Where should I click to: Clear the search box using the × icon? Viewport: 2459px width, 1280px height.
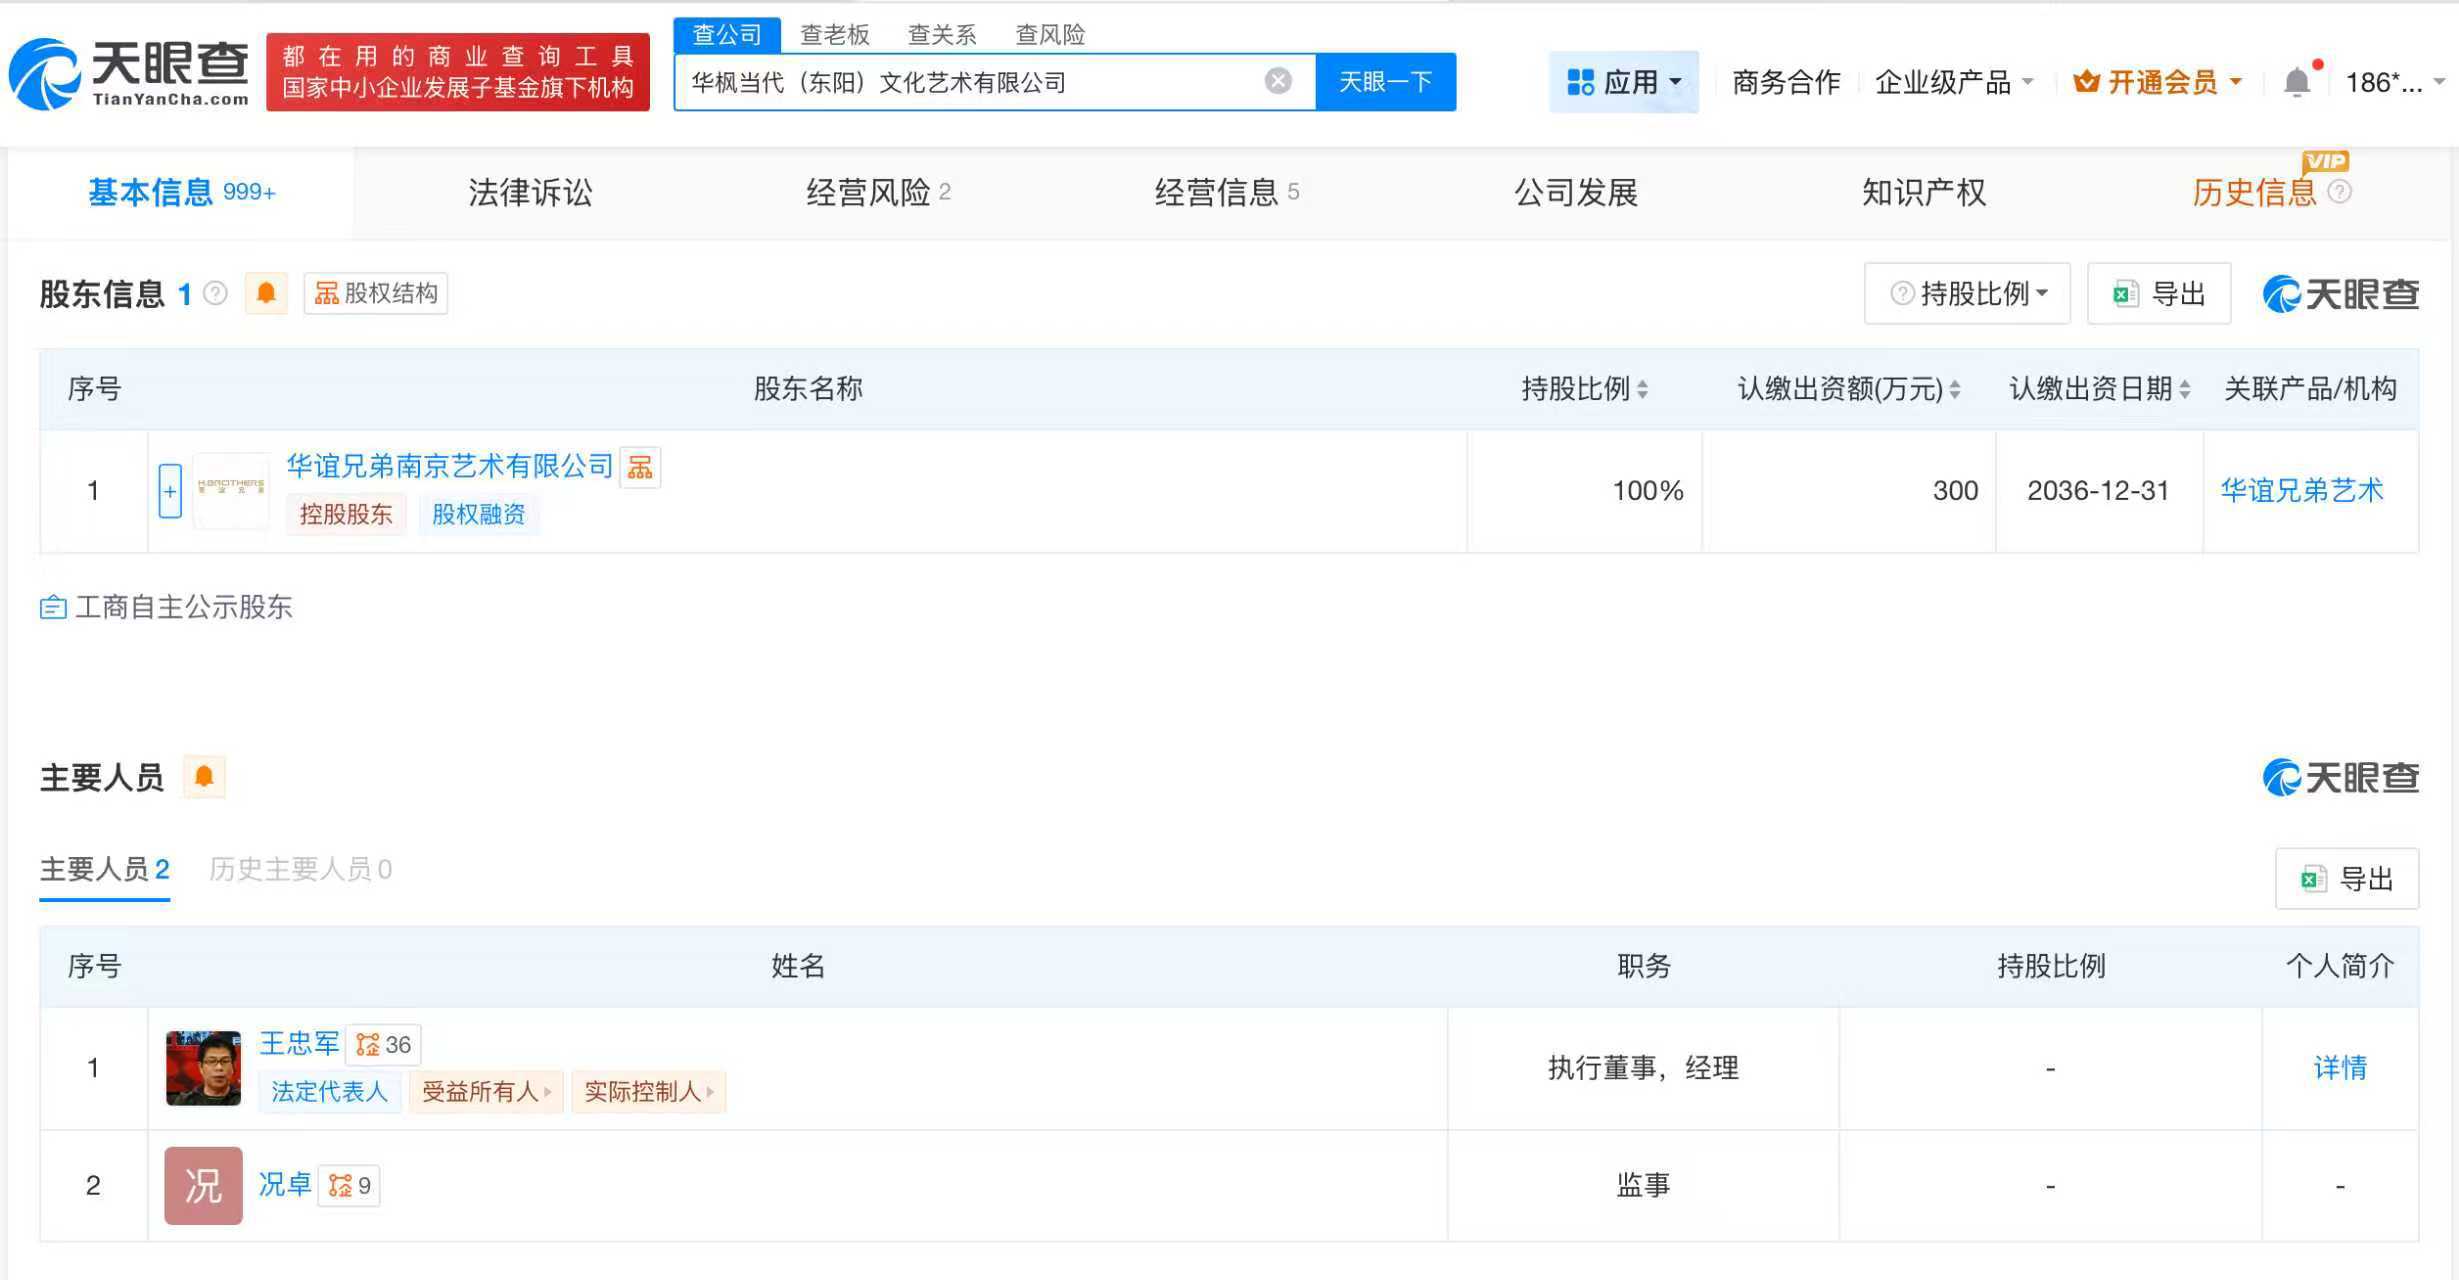(1277, 81)
